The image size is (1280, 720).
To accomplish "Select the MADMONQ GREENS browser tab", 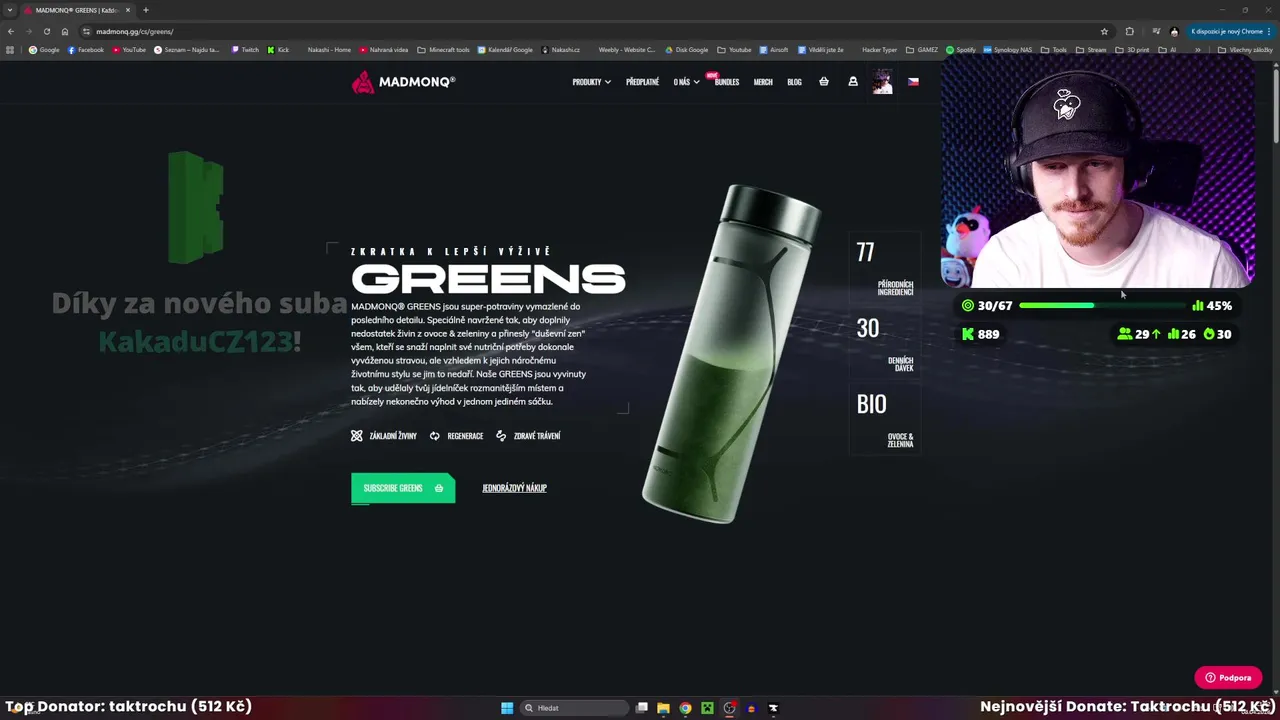I will 76,10.
